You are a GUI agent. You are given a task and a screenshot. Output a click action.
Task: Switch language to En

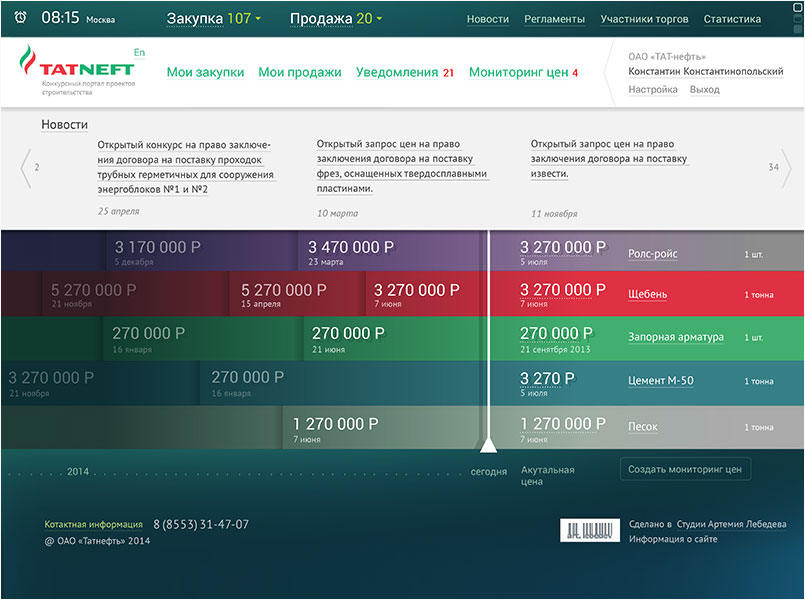pos(139,52)
